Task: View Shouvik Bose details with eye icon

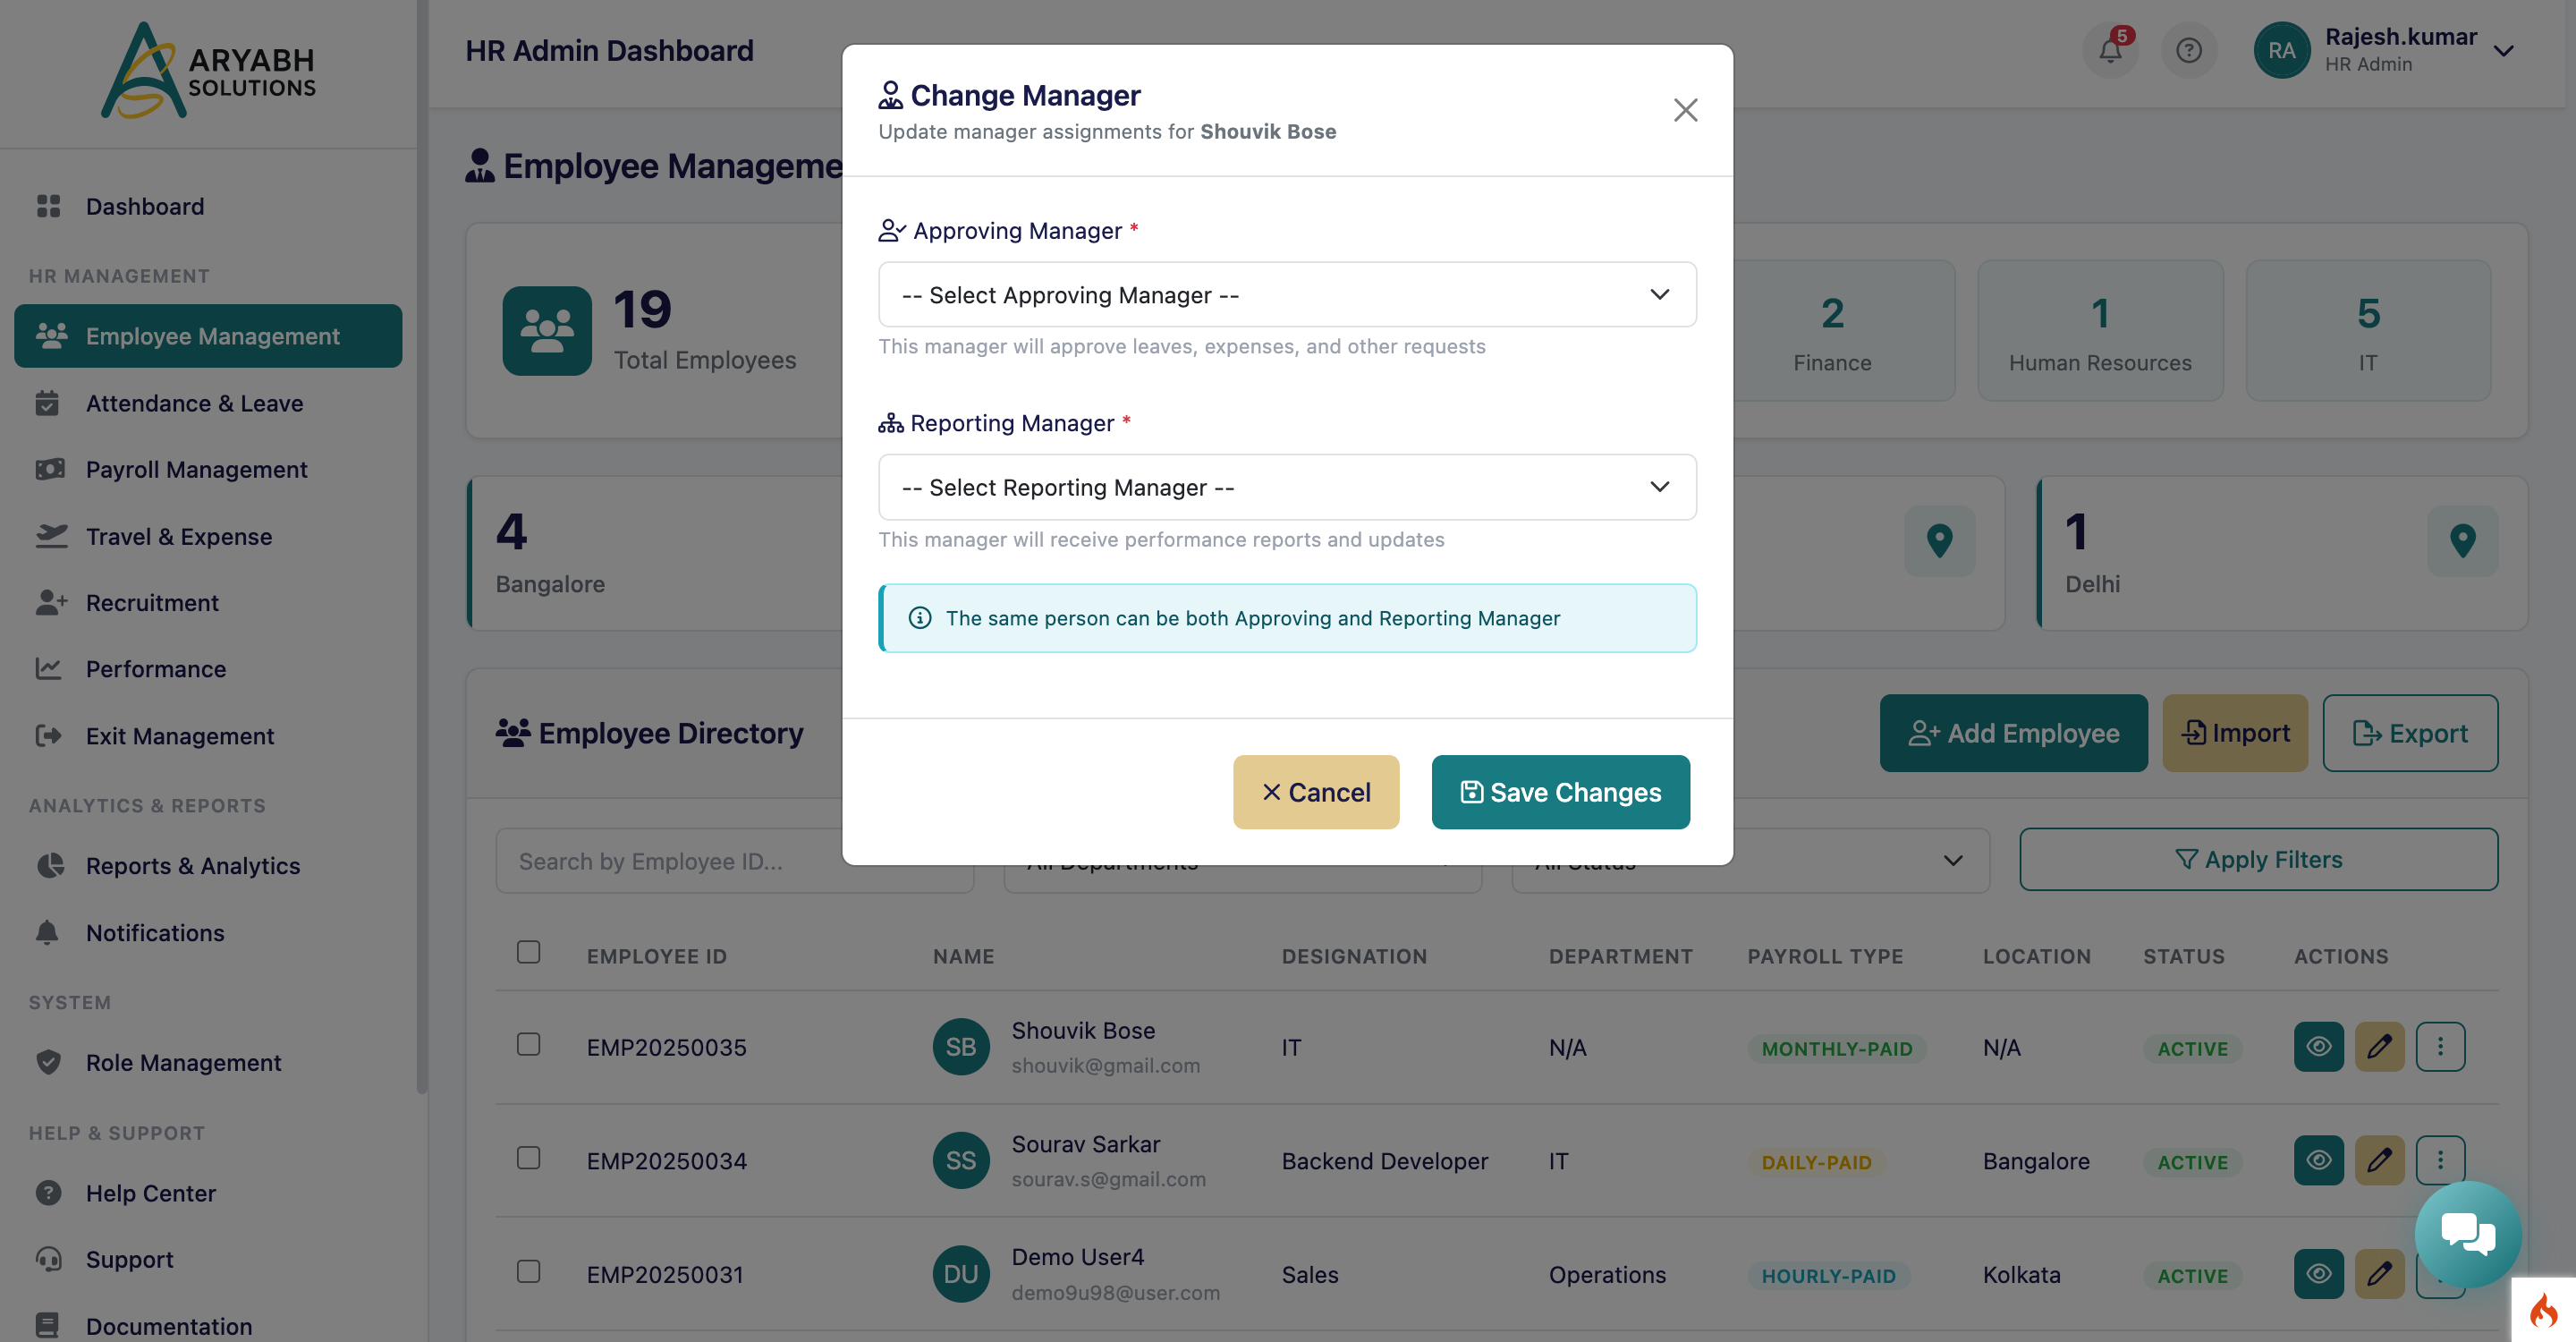Action: tap(2319, 1046)
